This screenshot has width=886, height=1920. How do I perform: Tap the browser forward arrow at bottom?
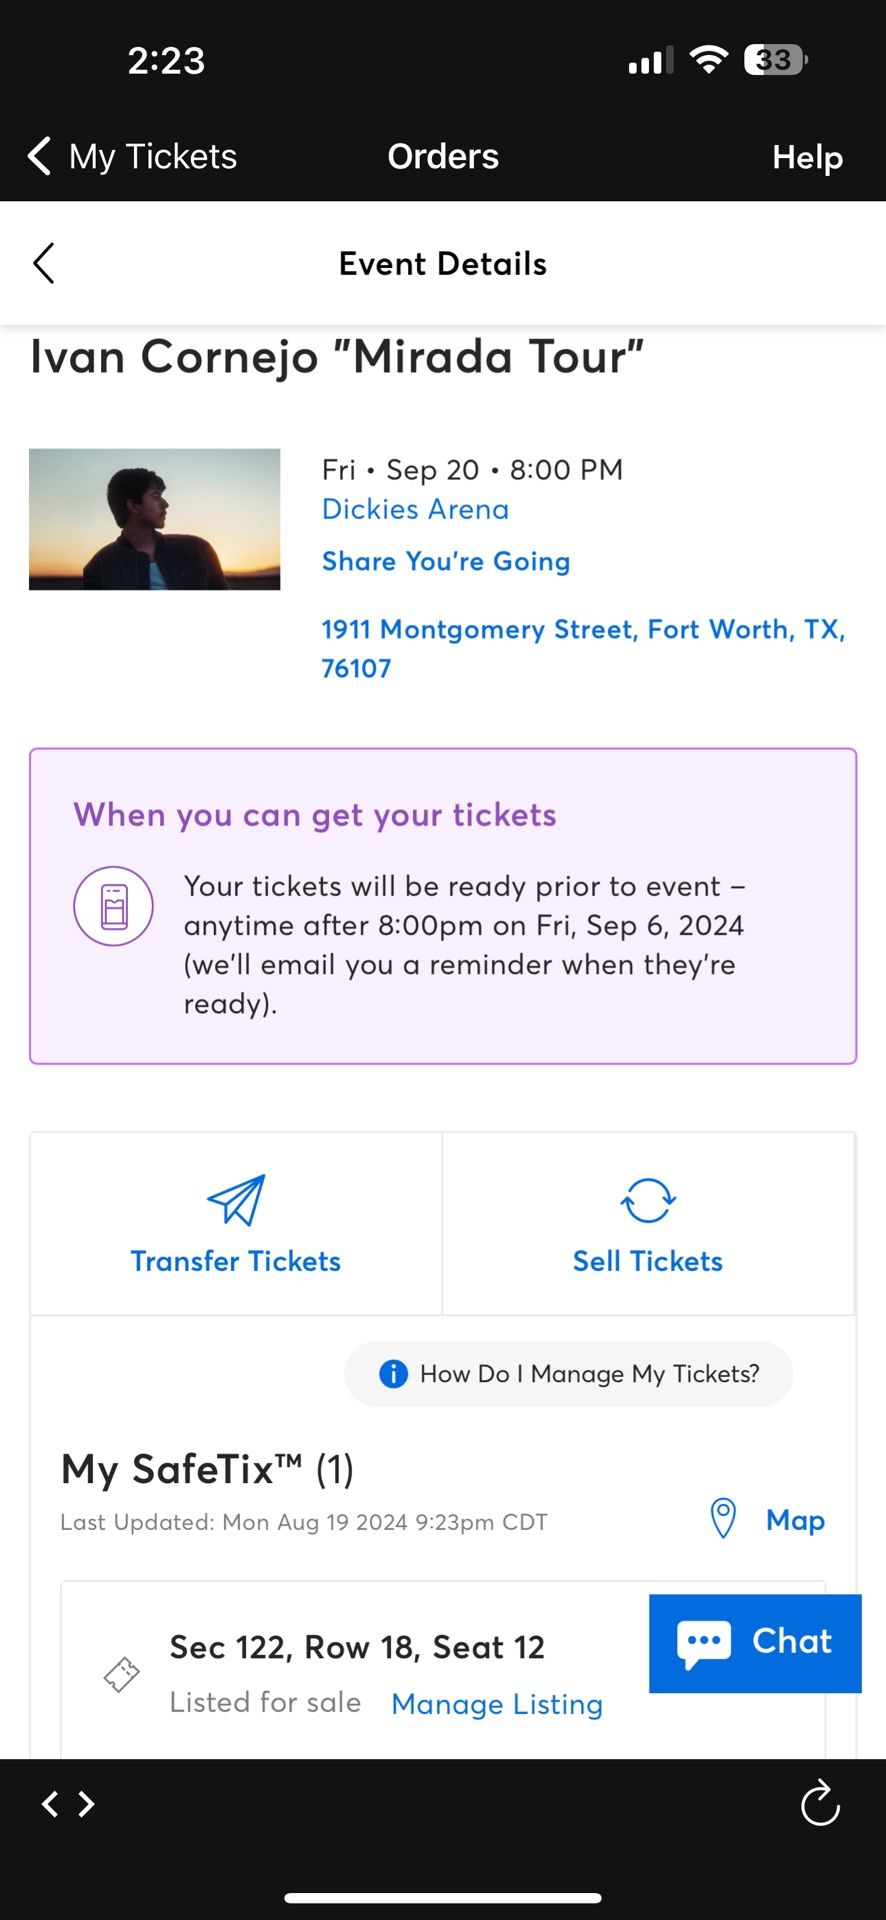pos(87,1803)
